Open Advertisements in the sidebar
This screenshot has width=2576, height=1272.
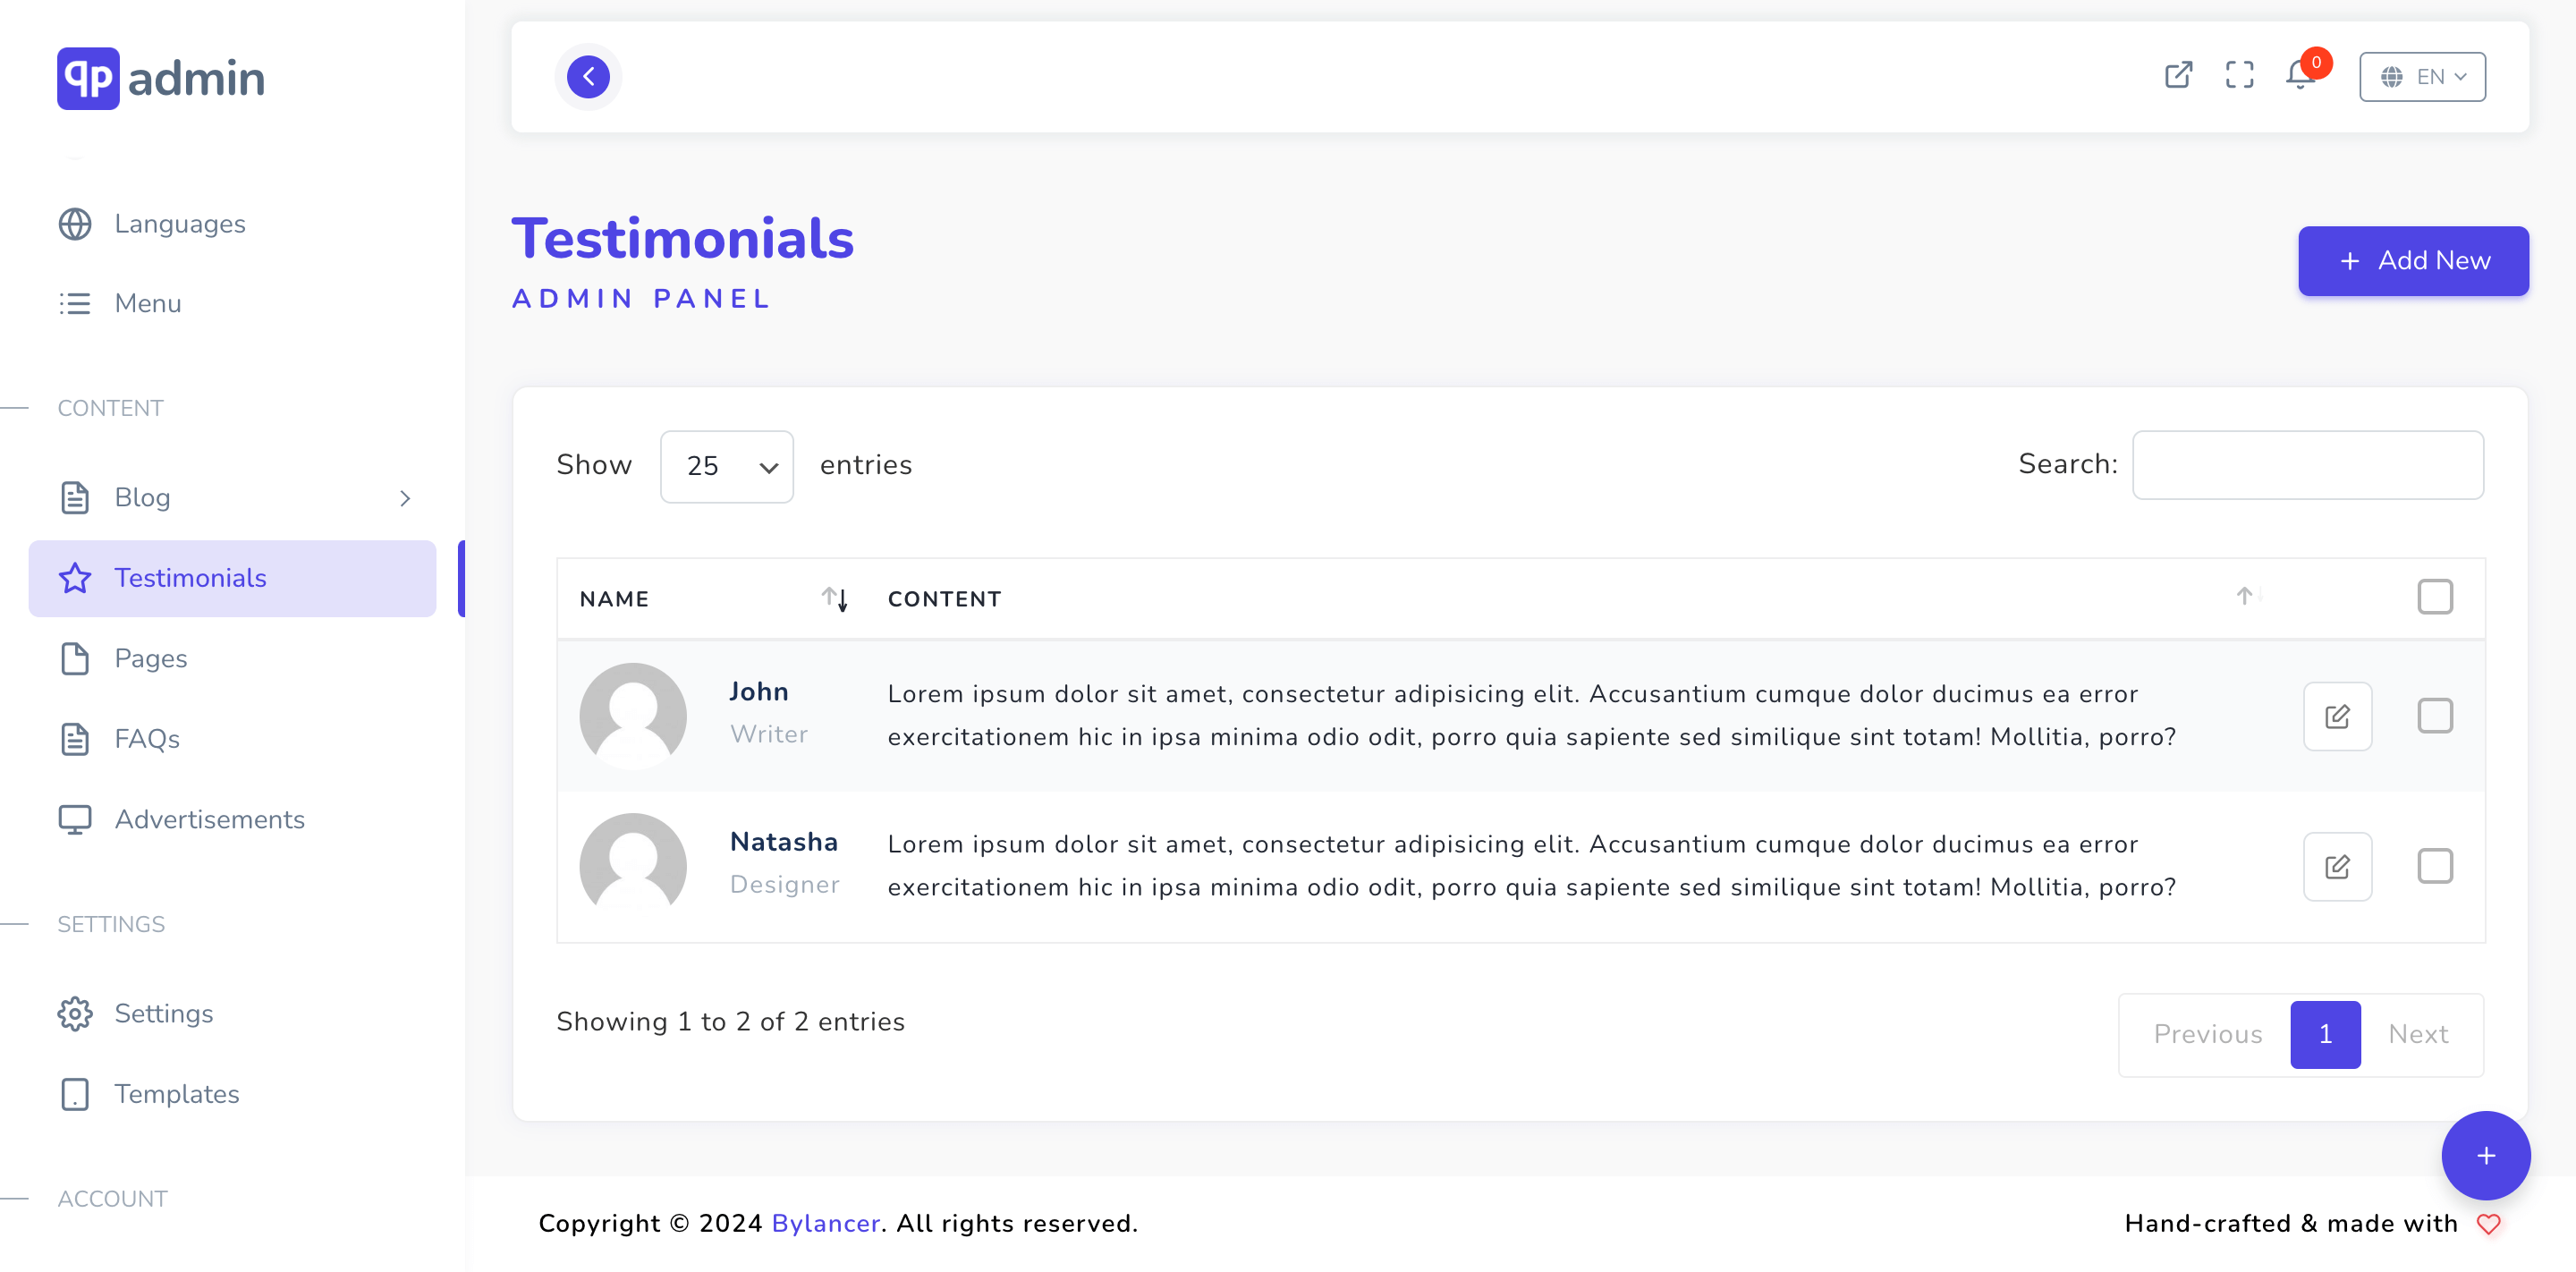[210, 819]
